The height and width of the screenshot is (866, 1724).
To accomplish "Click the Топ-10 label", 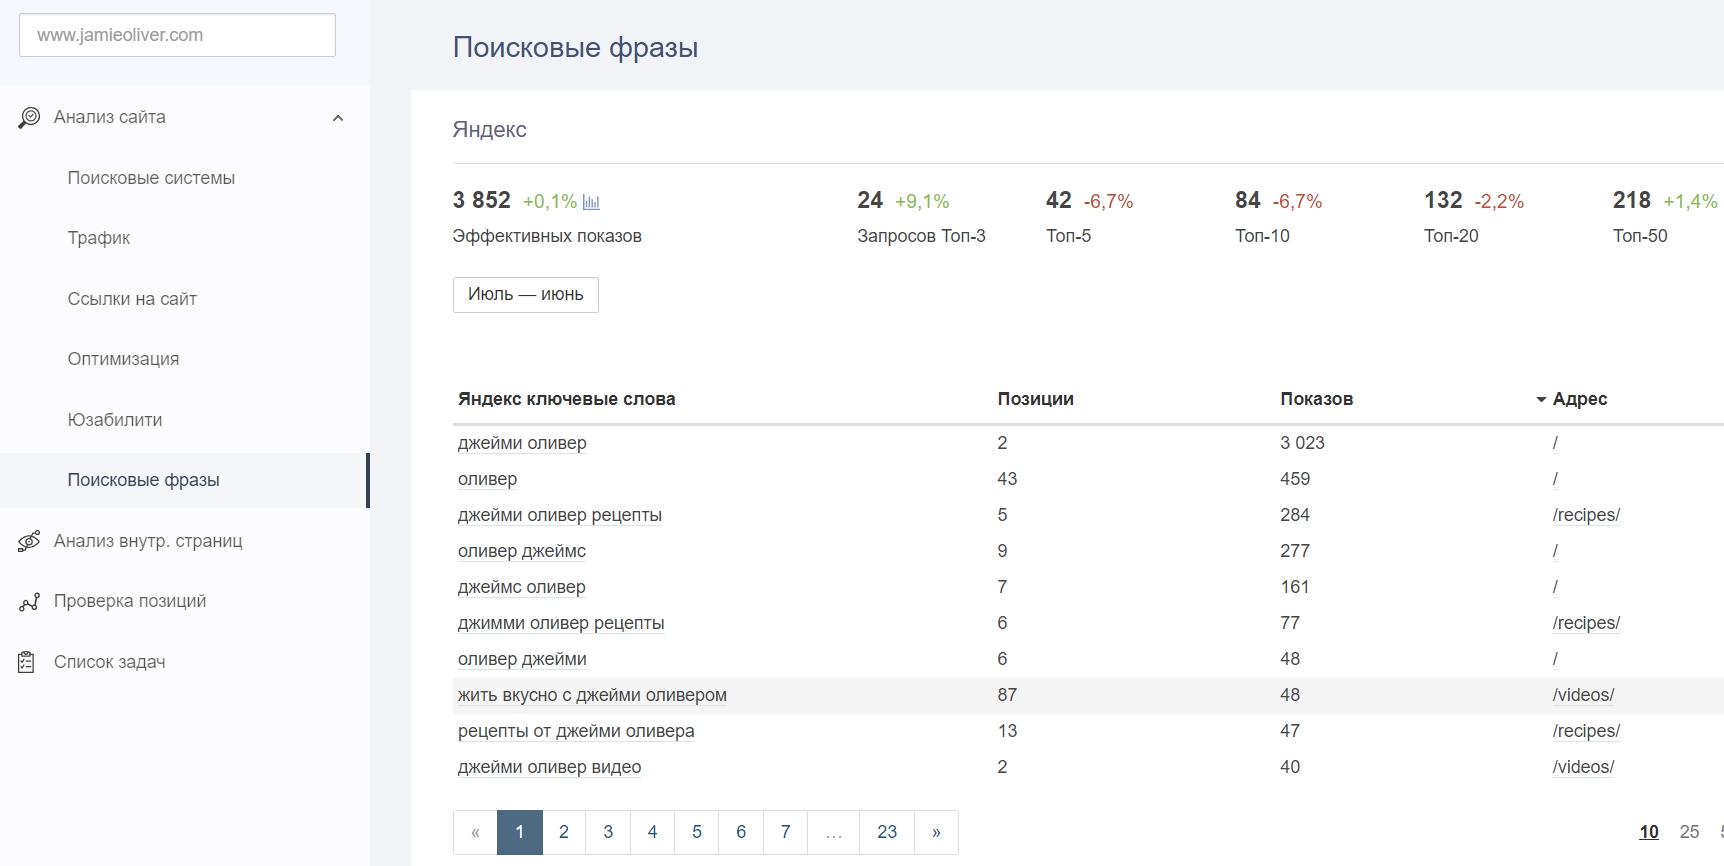I will coord(1262,236).
